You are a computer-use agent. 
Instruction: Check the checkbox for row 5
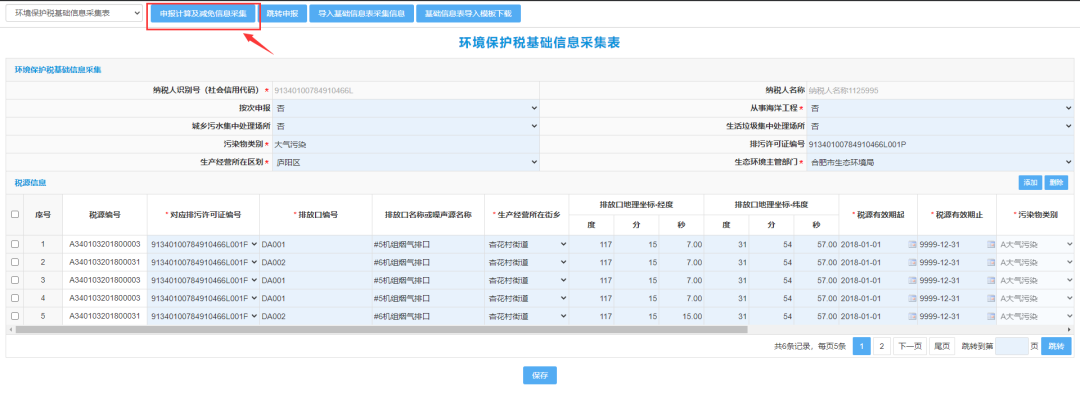[x=15, y=316]
